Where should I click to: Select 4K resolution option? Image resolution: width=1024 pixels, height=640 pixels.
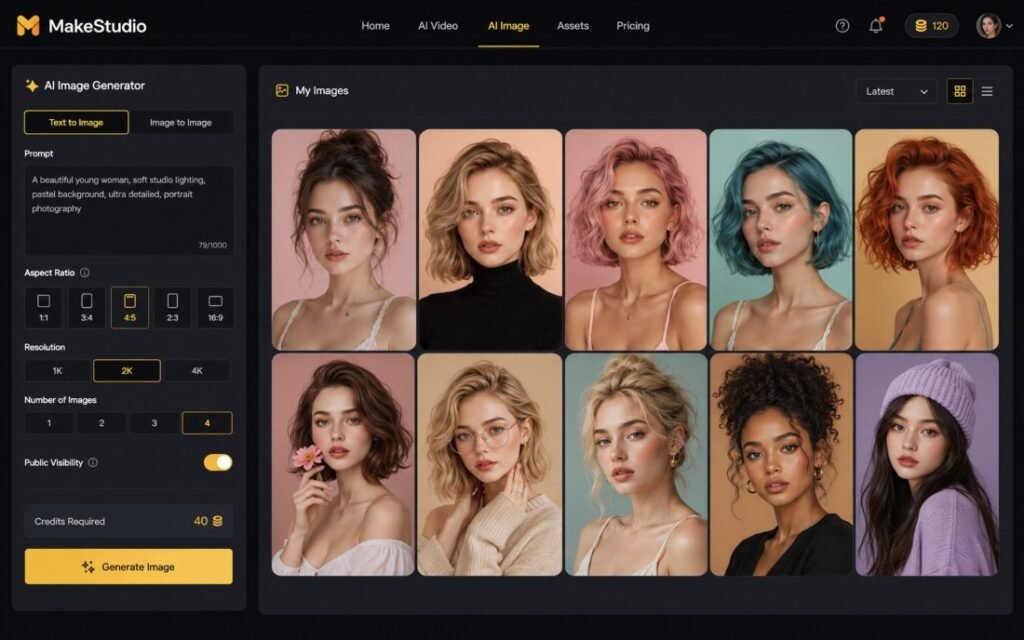click(x=197, y=370)
